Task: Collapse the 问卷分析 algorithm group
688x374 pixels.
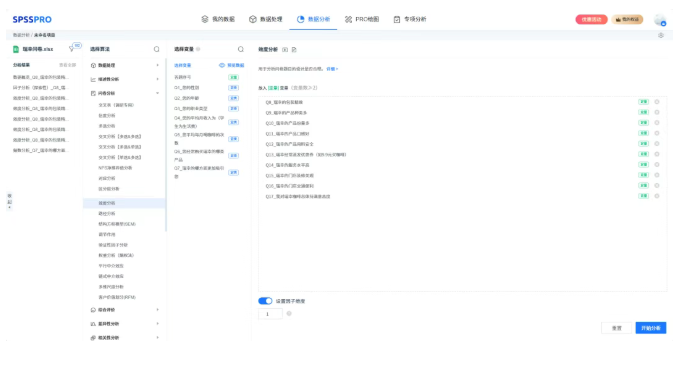Action: [x=125, y=93]
